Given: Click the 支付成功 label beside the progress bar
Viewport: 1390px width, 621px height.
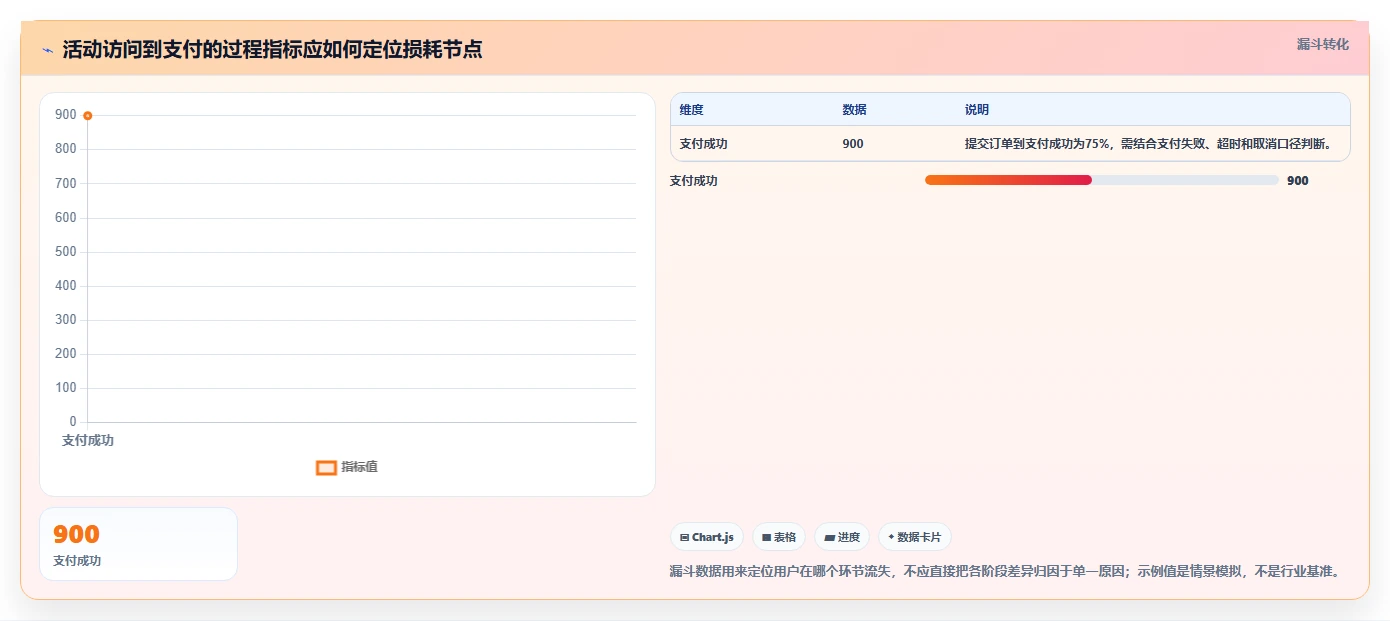Looking at the screenshot, I should click(693, 181).
